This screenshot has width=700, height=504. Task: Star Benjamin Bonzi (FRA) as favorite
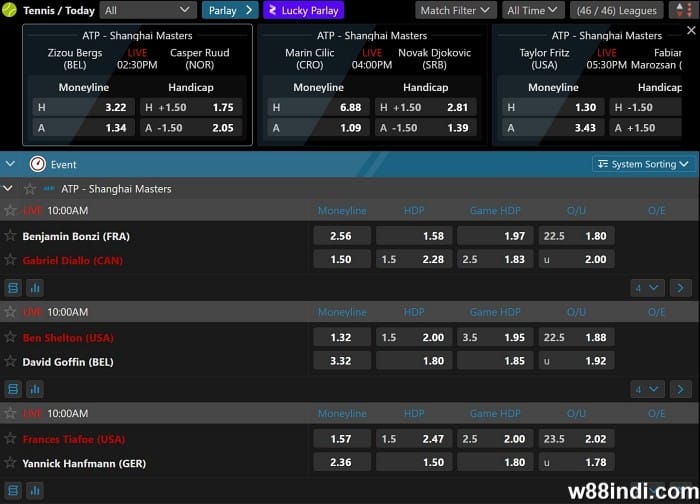(11, 236)
